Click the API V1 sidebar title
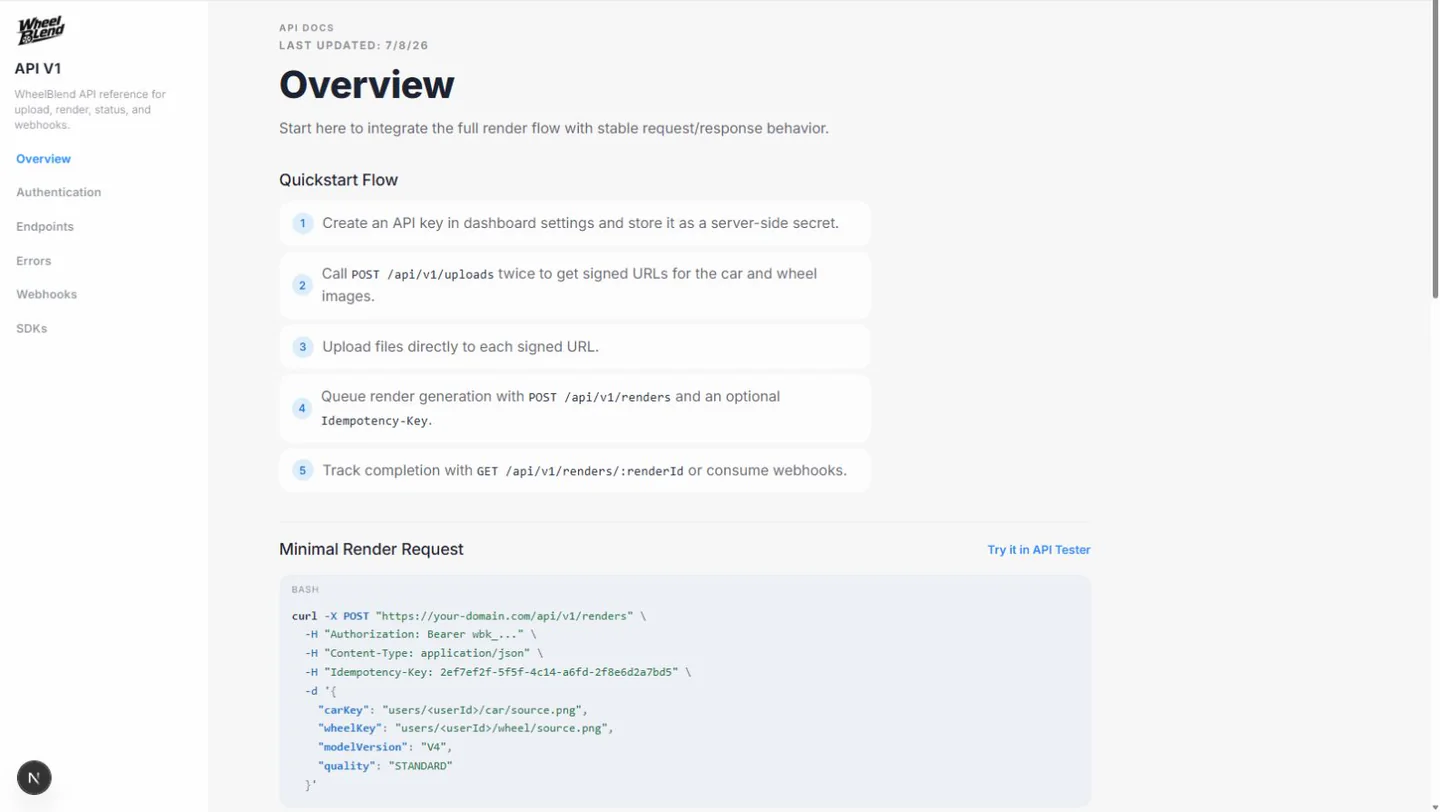1440x812 pixels. [x=37, y=69]
